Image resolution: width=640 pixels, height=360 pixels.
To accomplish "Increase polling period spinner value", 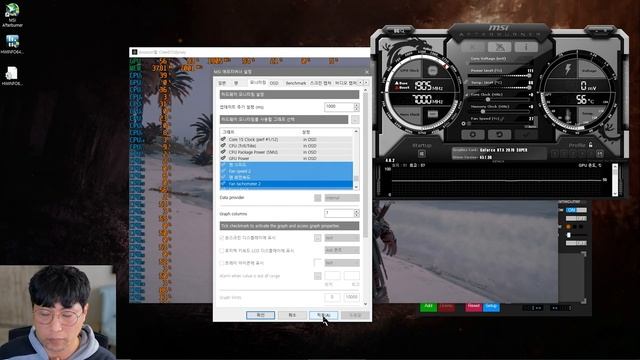I will point(356,105).
